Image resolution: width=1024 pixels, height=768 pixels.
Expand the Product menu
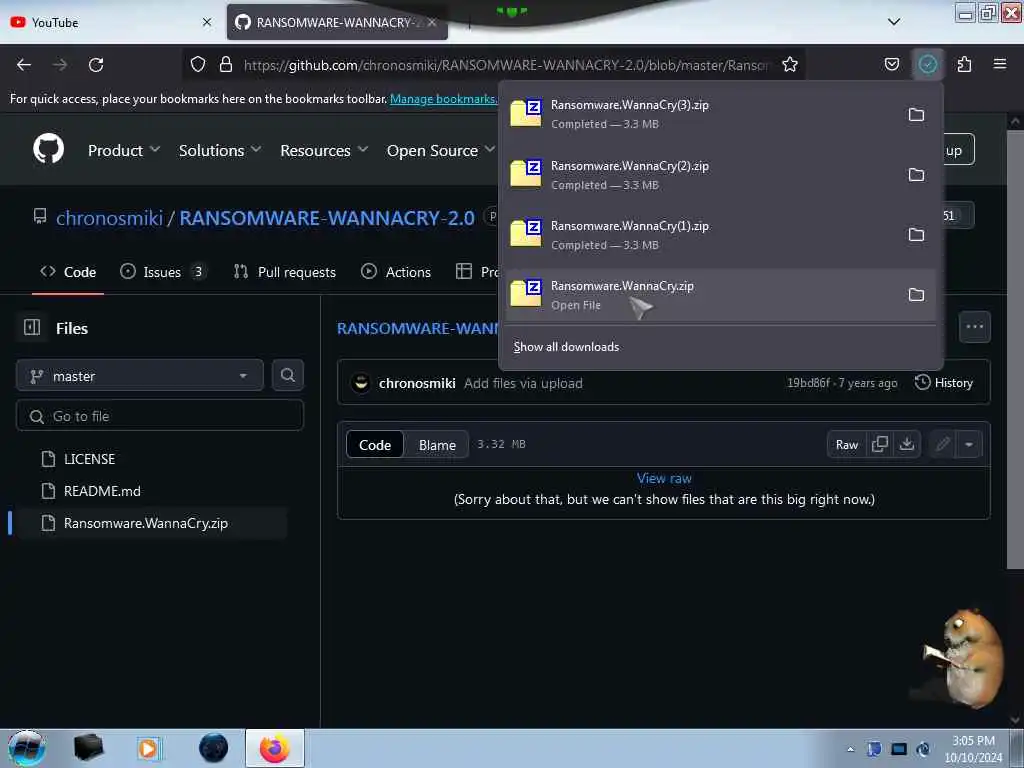(123, 150)
